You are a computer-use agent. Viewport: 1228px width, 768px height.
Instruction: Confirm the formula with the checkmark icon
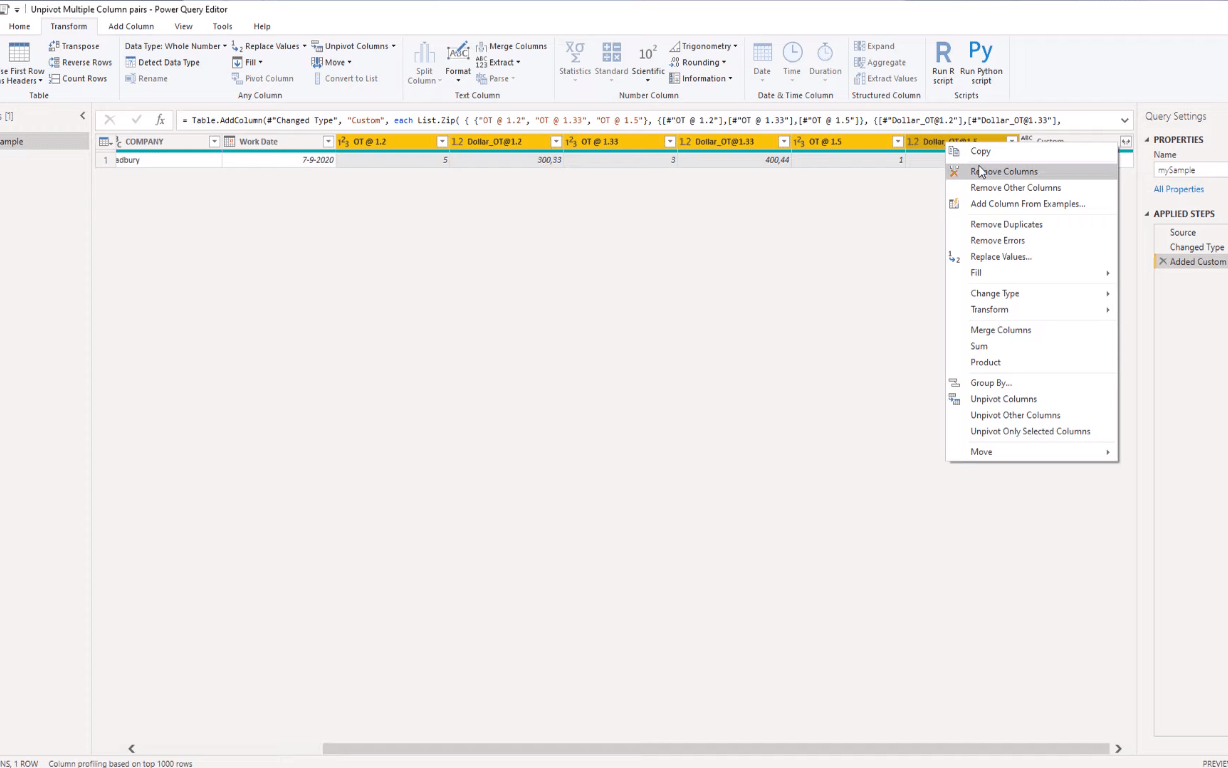(136, 120)
